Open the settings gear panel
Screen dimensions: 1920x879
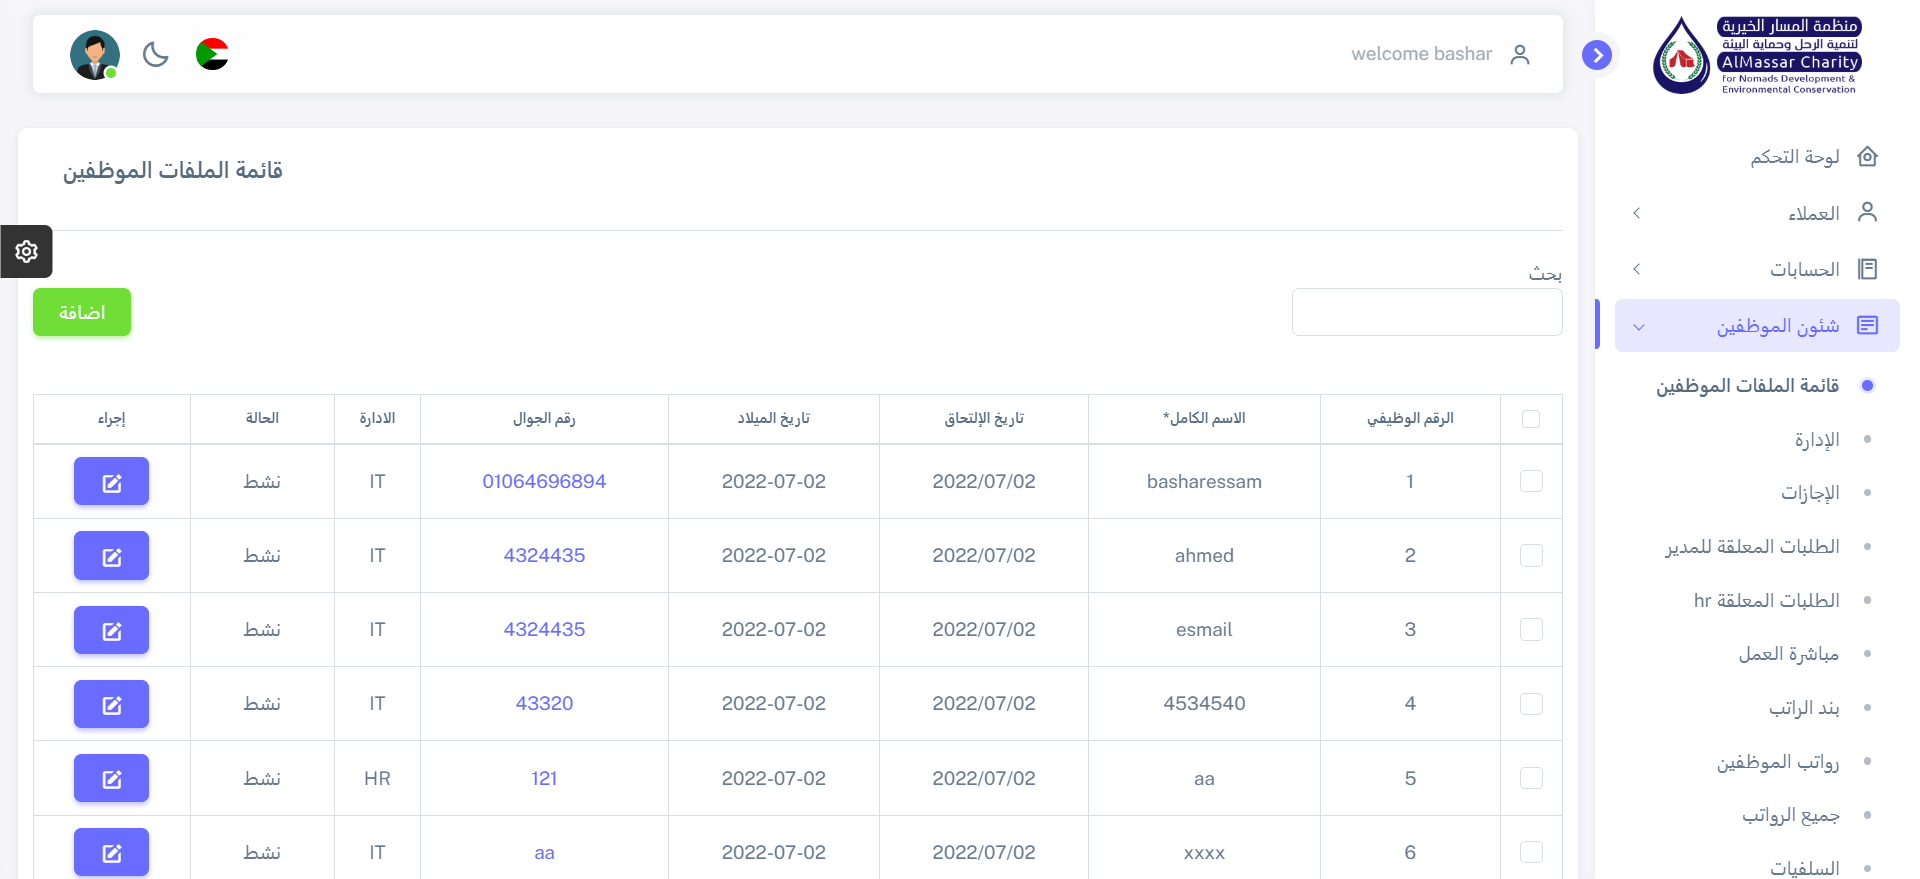click(26, 251)
